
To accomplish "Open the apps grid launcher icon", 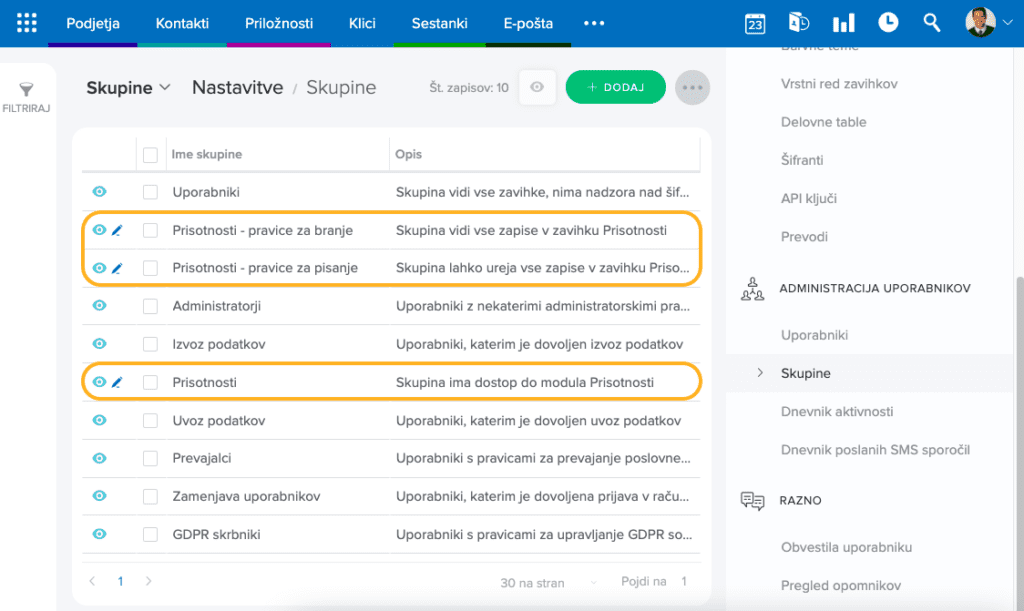I will coord(27,22).
